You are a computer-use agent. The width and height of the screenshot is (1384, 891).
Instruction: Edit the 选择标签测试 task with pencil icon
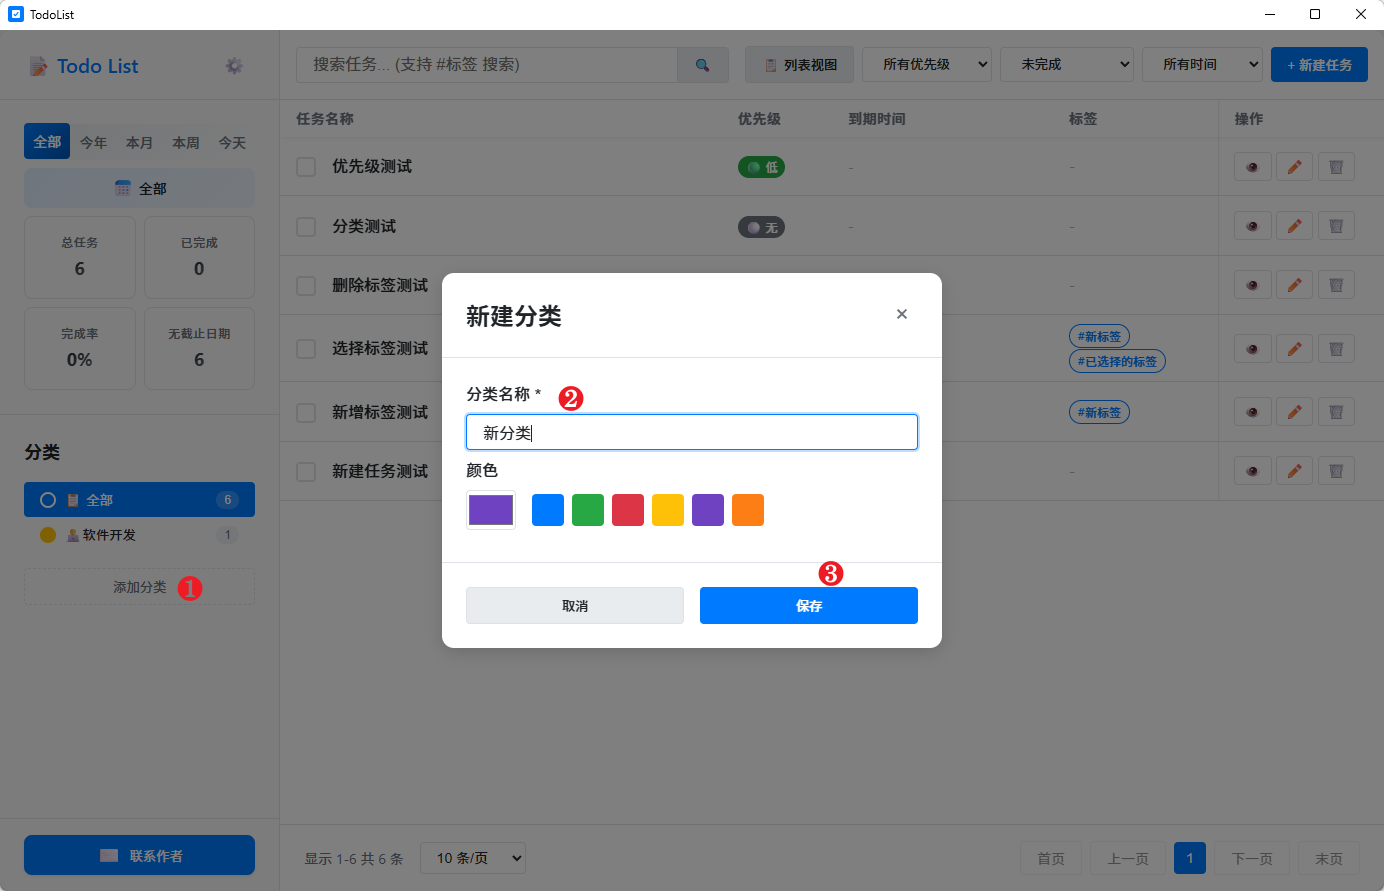pos(1294,349)
